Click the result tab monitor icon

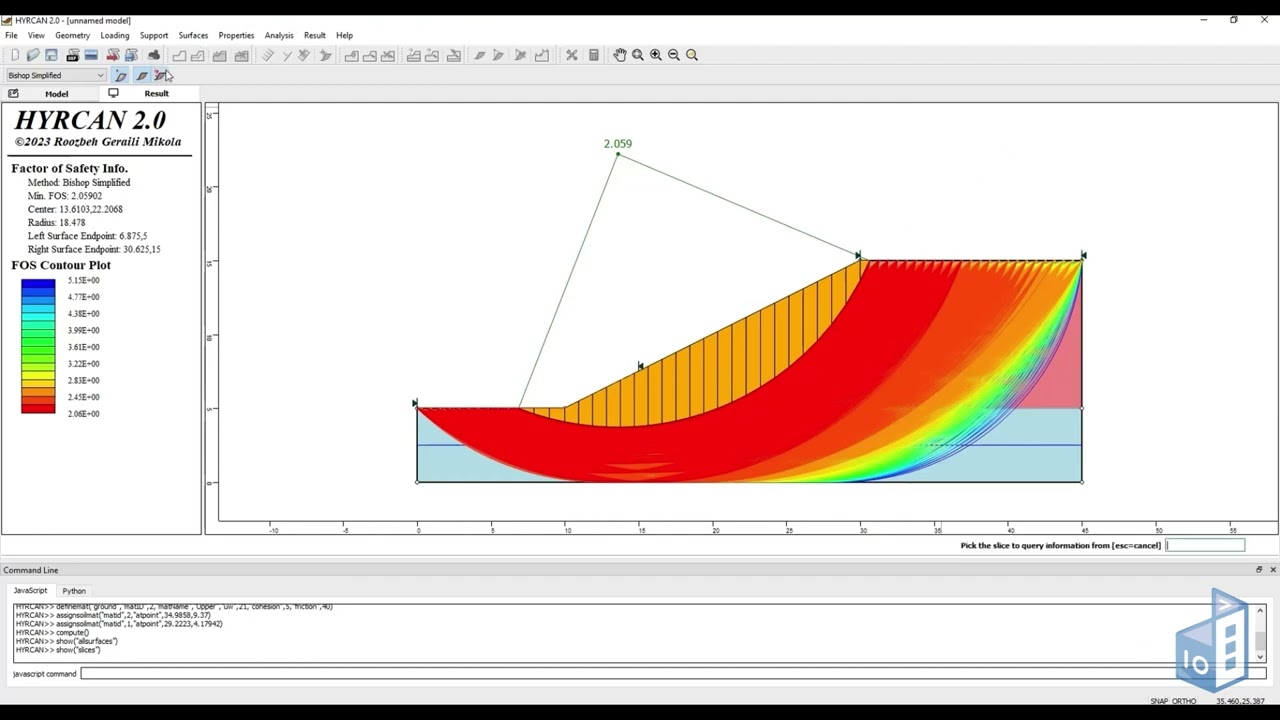[113, 93]
